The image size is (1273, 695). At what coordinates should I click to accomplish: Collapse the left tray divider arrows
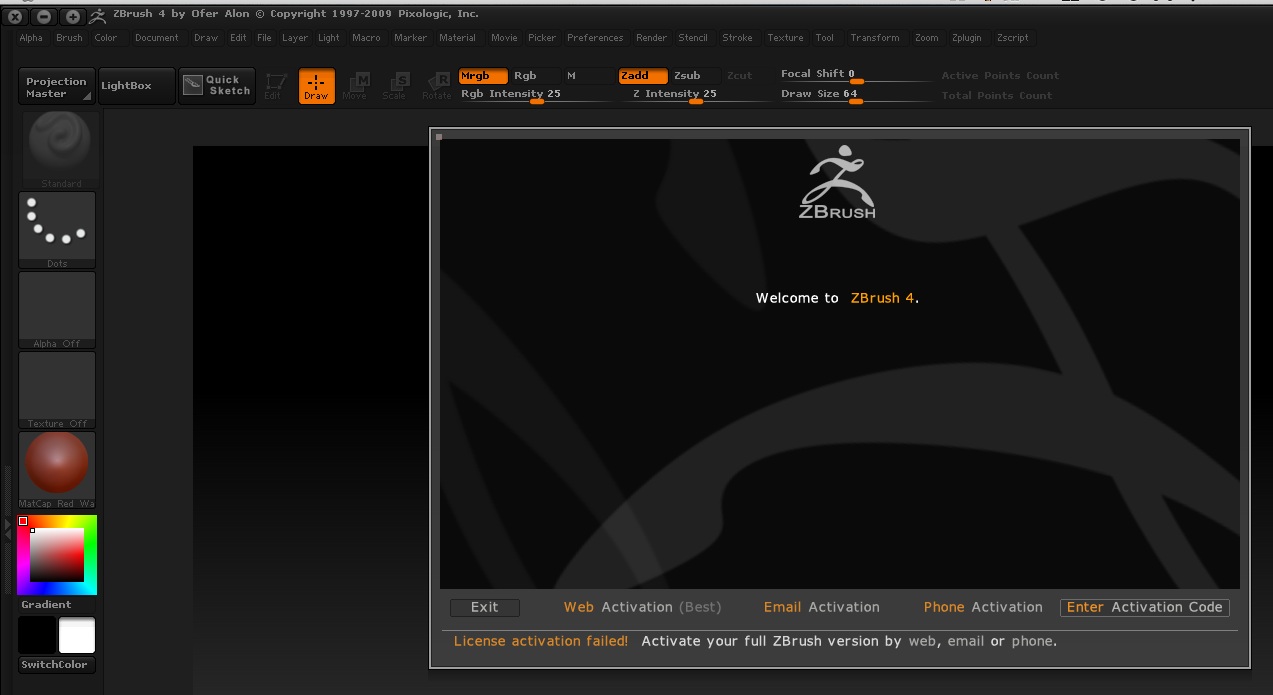point(8,529)
